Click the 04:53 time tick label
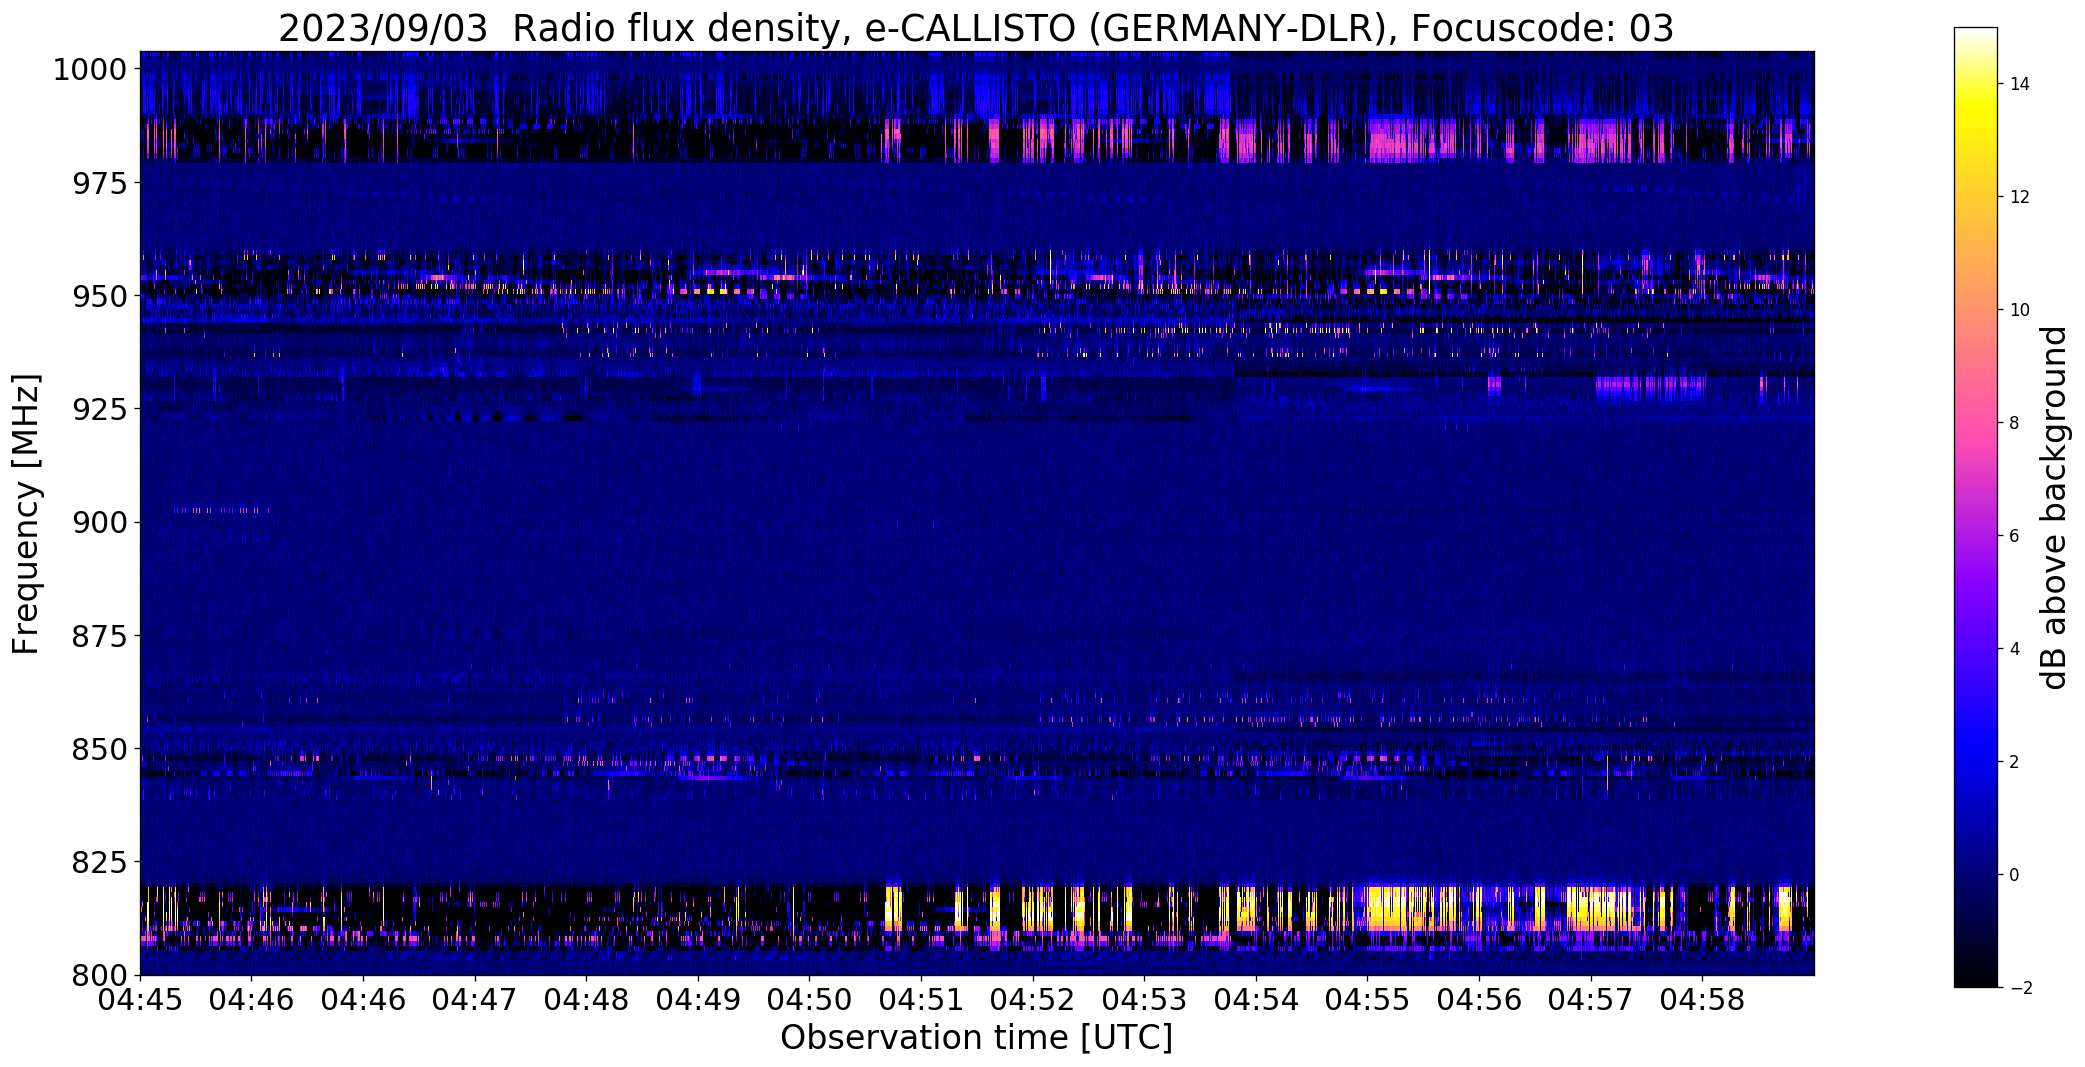Image resolution: width=2085 pixels, height=1067 pixels. (1145, 1000)
